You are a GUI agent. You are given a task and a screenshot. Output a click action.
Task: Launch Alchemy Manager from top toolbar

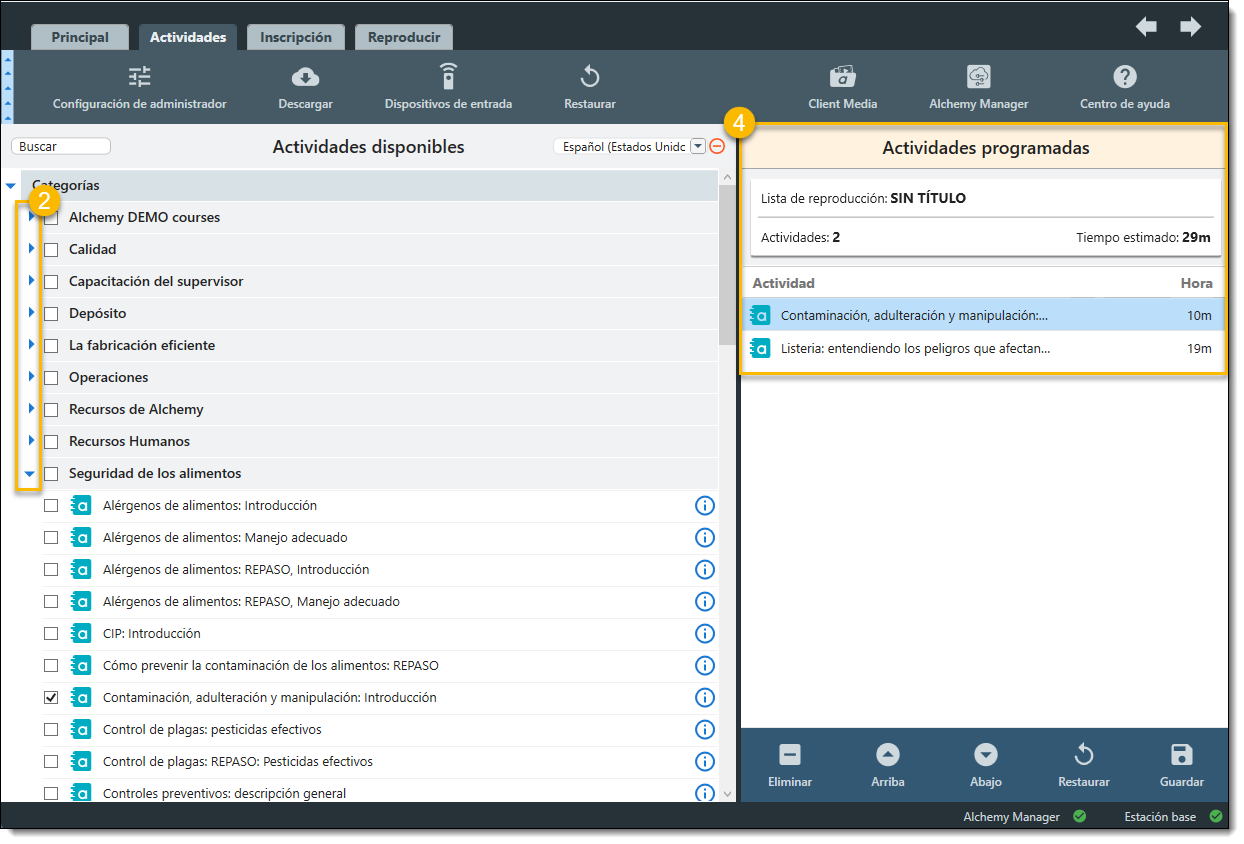tap(978, 78)
